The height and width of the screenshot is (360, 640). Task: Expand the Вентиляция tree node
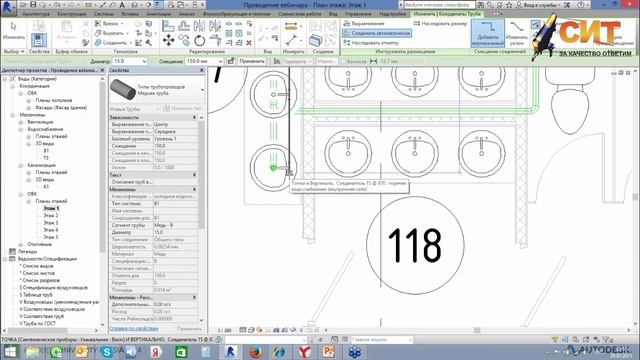click(21, 122)
